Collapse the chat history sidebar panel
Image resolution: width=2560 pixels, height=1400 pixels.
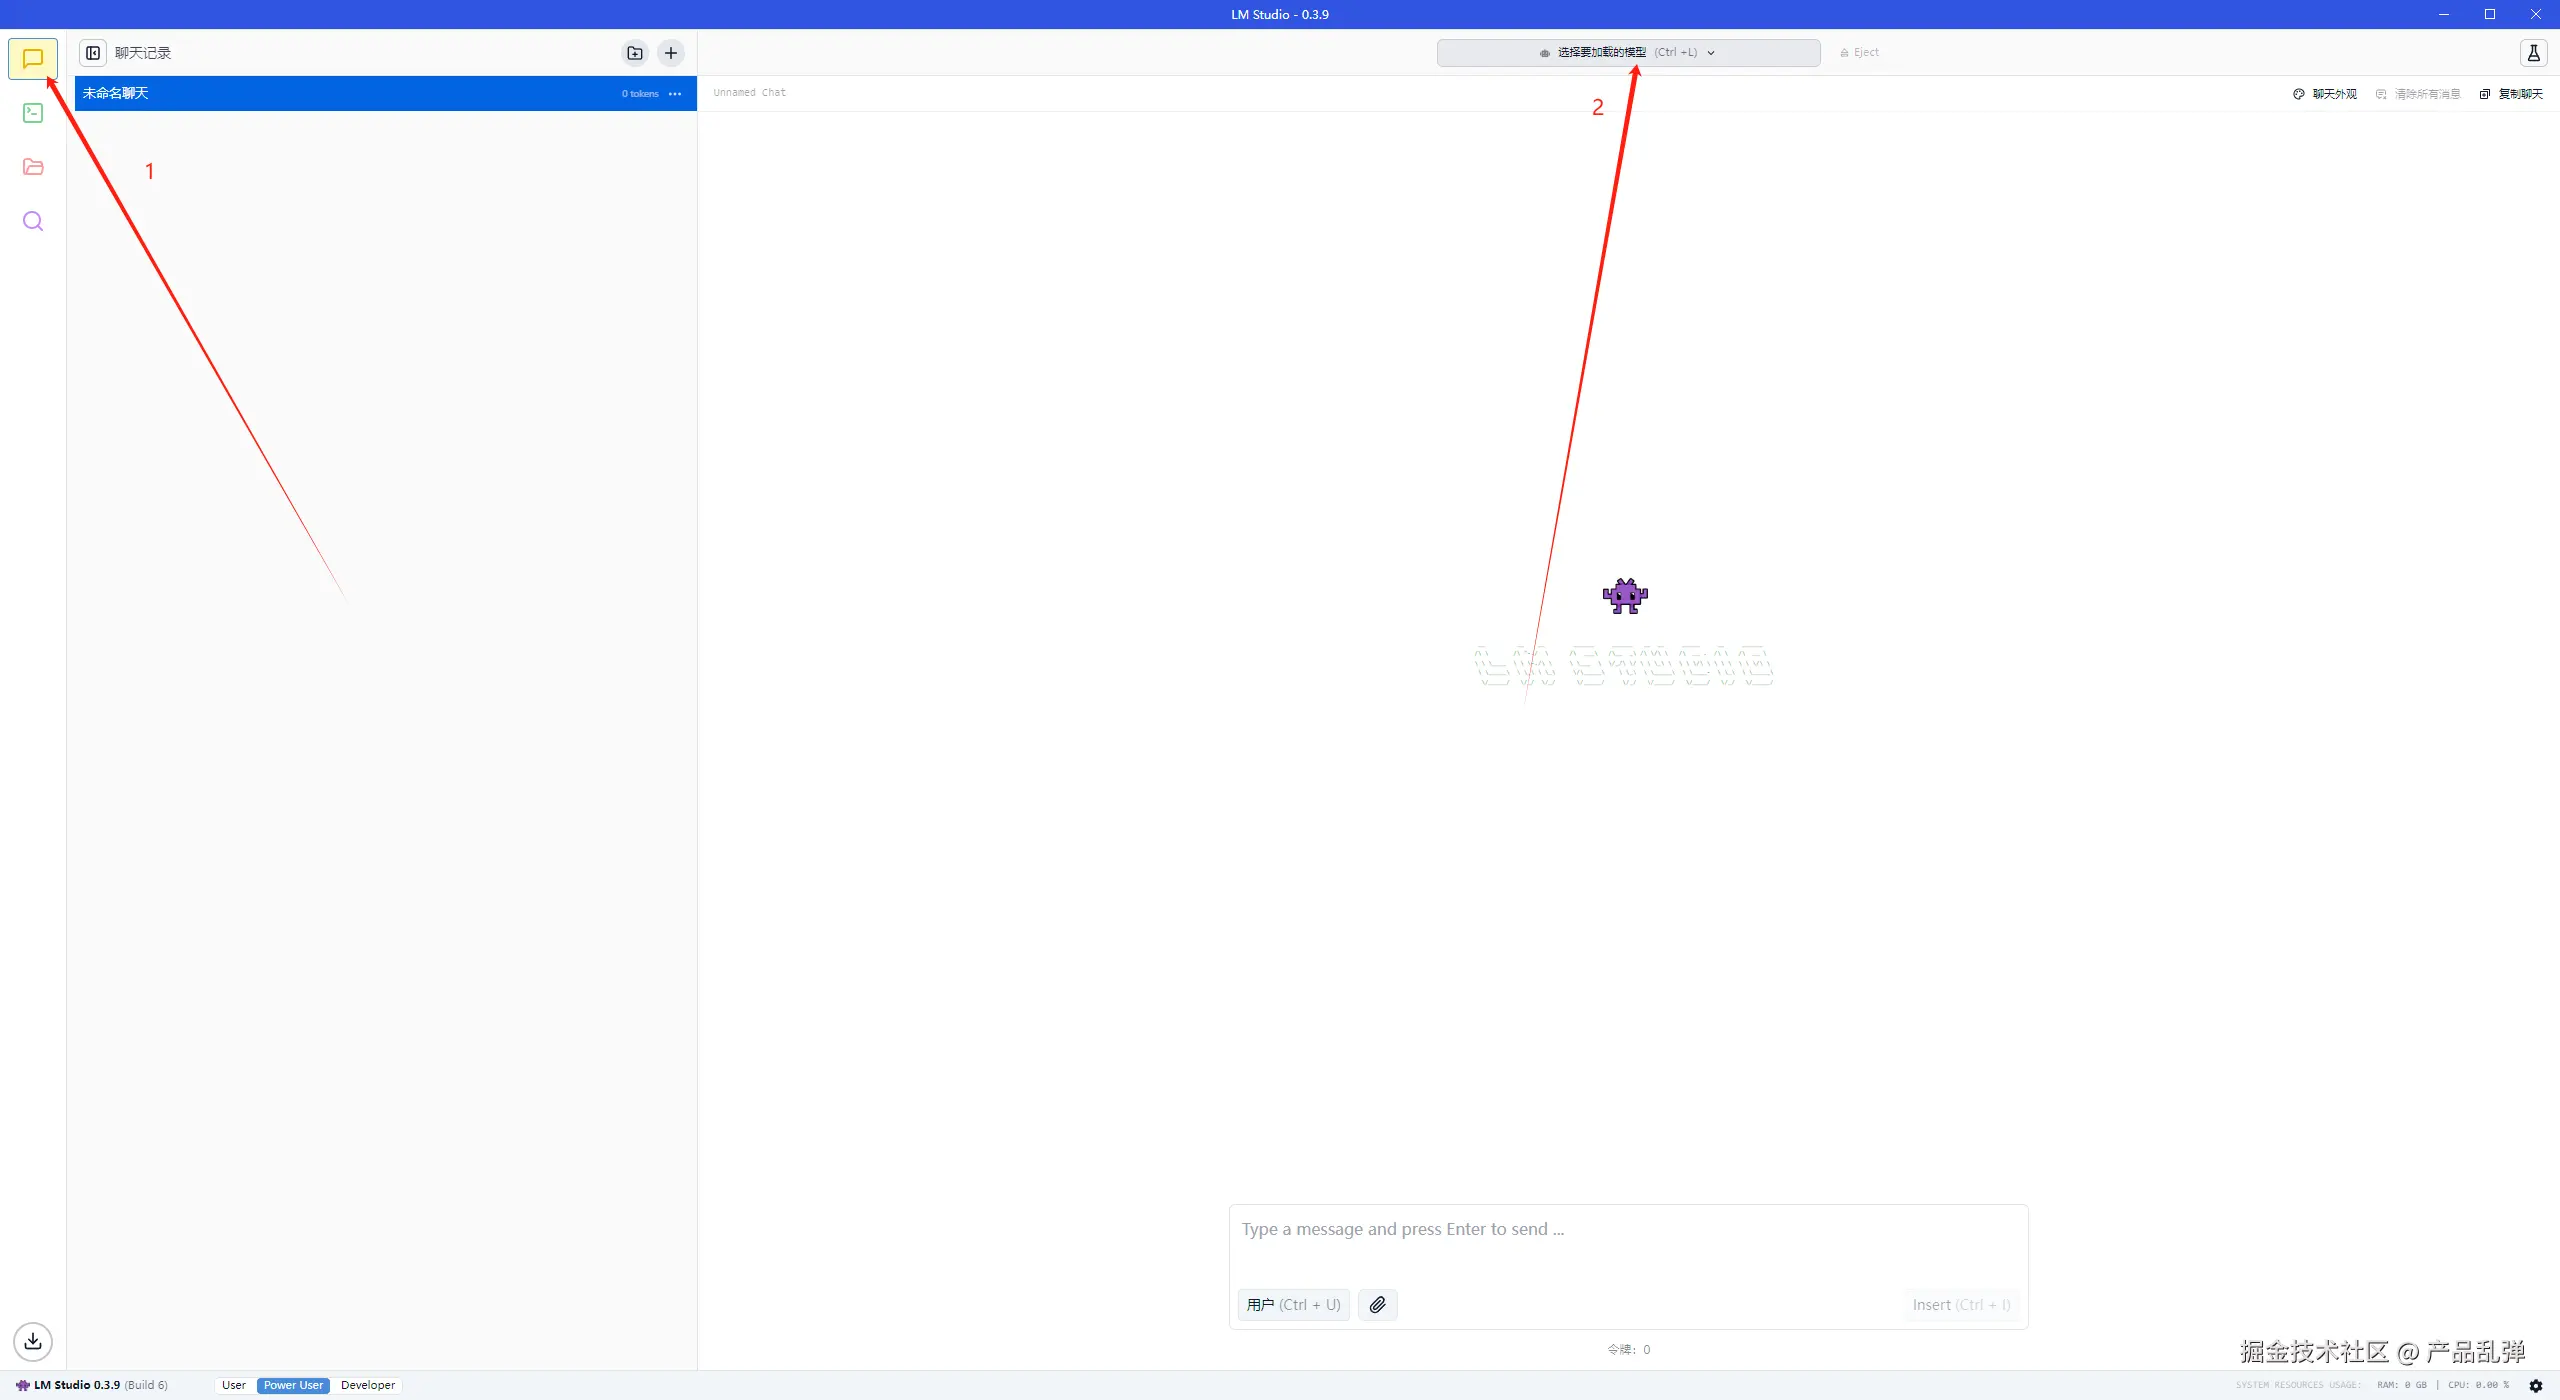point(93,53)
